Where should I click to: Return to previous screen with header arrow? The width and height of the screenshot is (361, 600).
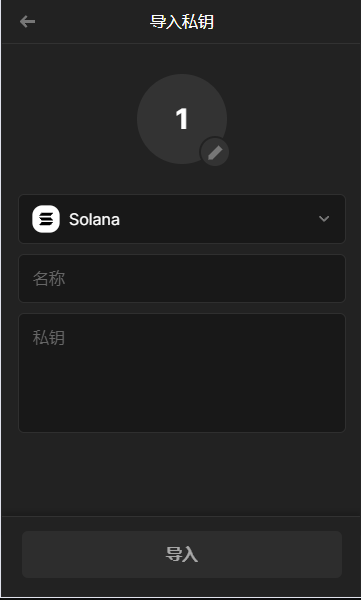[x=27, y=22]
